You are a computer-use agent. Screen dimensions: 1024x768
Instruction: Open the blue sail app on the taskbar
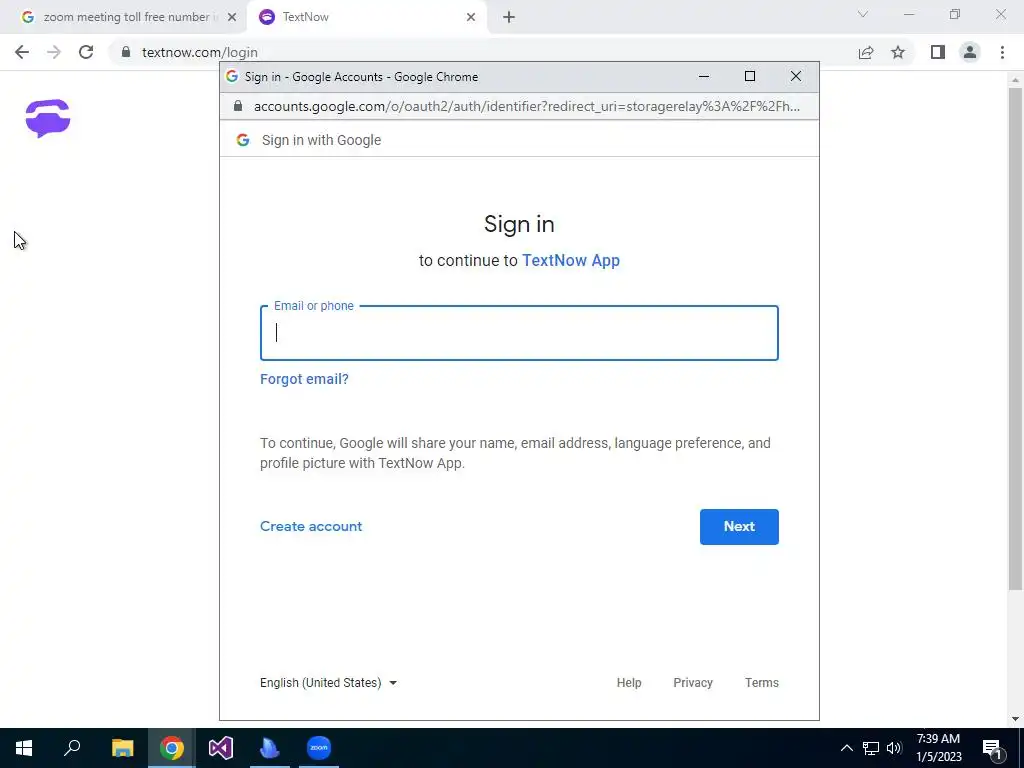click(x=270, y=748)
